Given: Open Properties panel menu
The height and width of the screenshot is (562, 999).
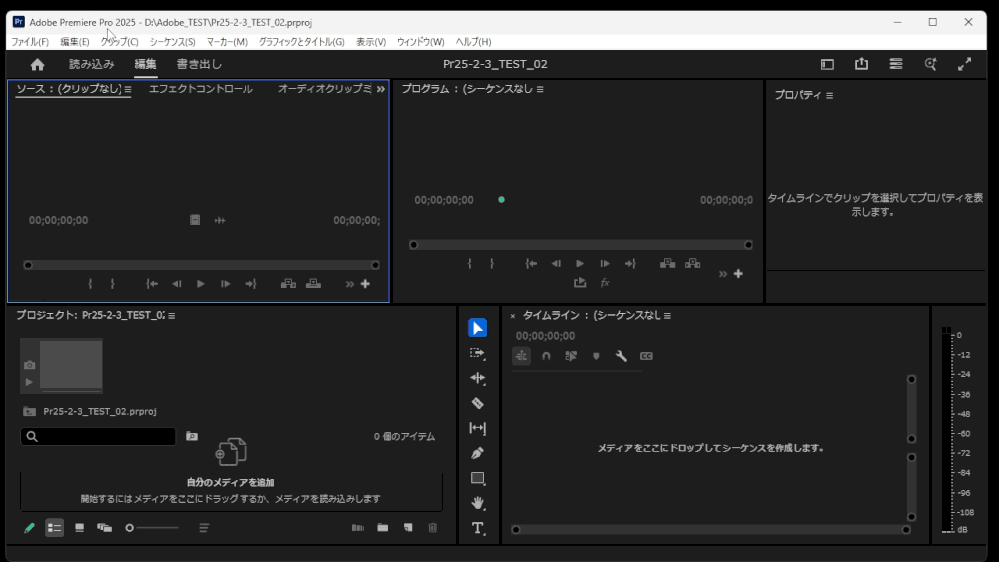Looking at the screenshot, I should pyautogui.click(x=829, y=96).
